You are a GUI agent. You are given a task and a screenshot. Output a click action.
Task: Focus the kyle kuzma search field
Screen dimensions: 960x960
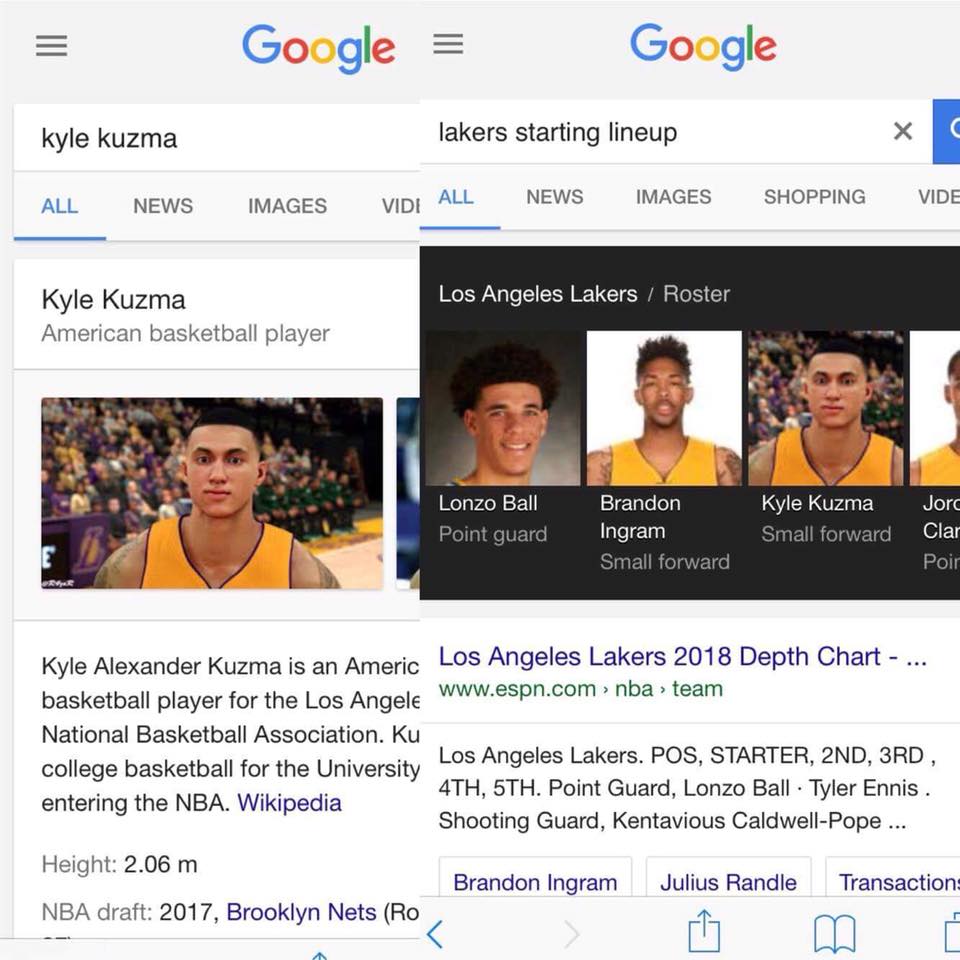click(217, 138)
